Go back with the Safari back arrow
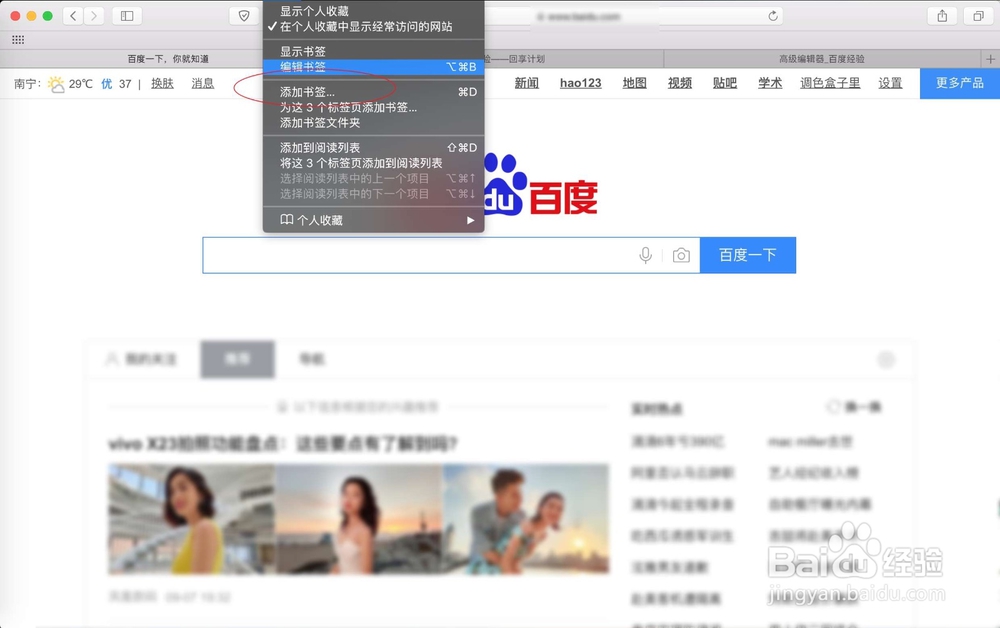 pyautogui.click(x=73, y=16)
